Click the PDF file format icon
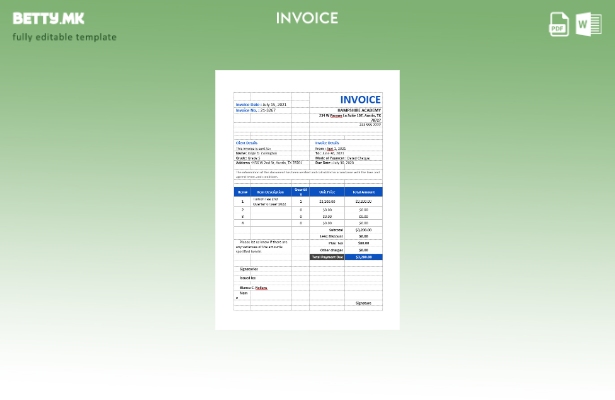The width and height of the screenshot is (615, 400). (x=559, y=24)
